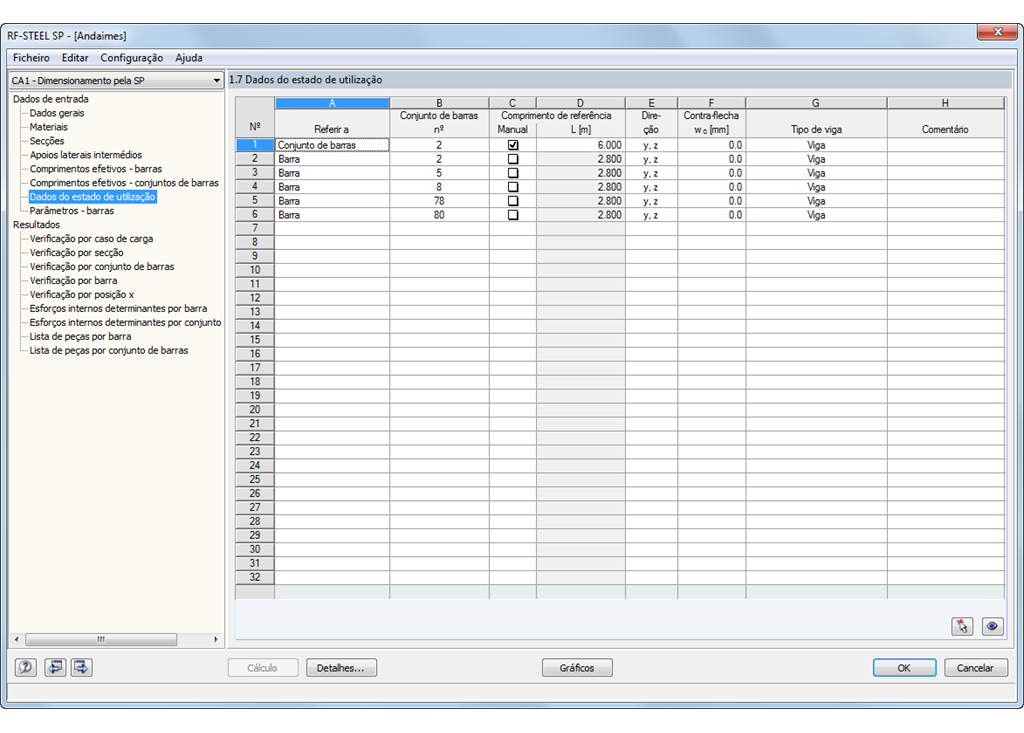
Task: Click left arrow of tree horizontal scrollbar
Action: pyautogui.click(x=16, y=640)
